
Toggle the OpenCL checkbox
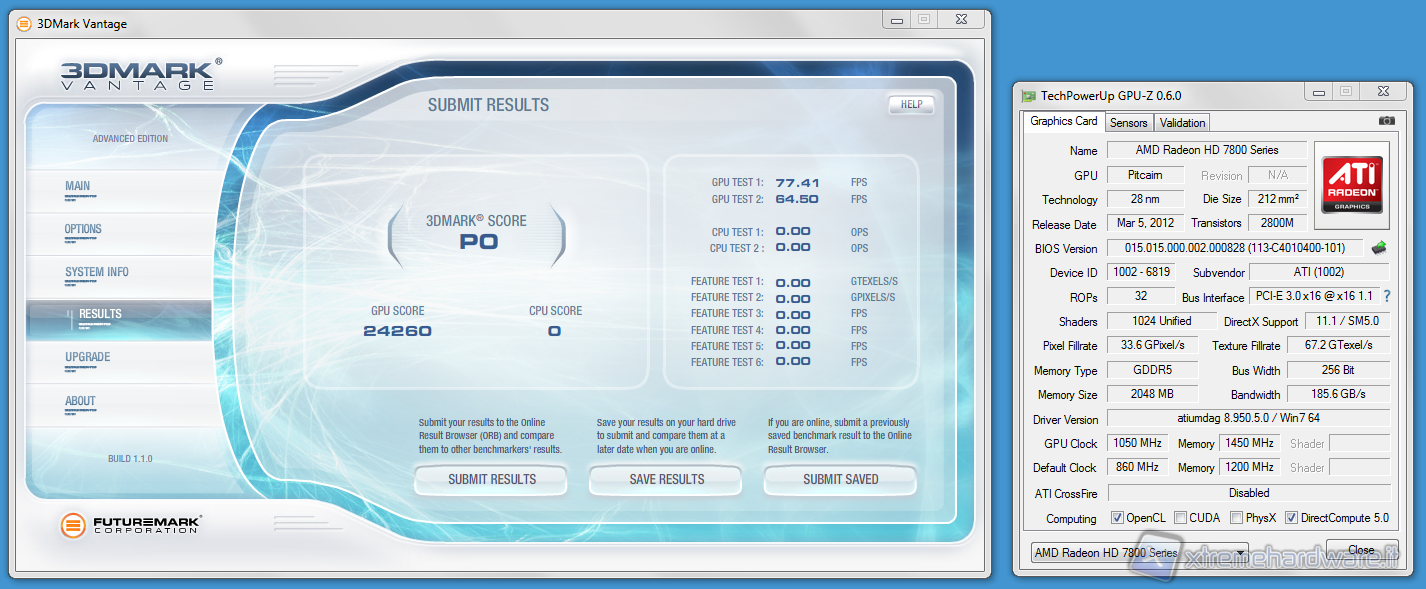click(1118, 518)
